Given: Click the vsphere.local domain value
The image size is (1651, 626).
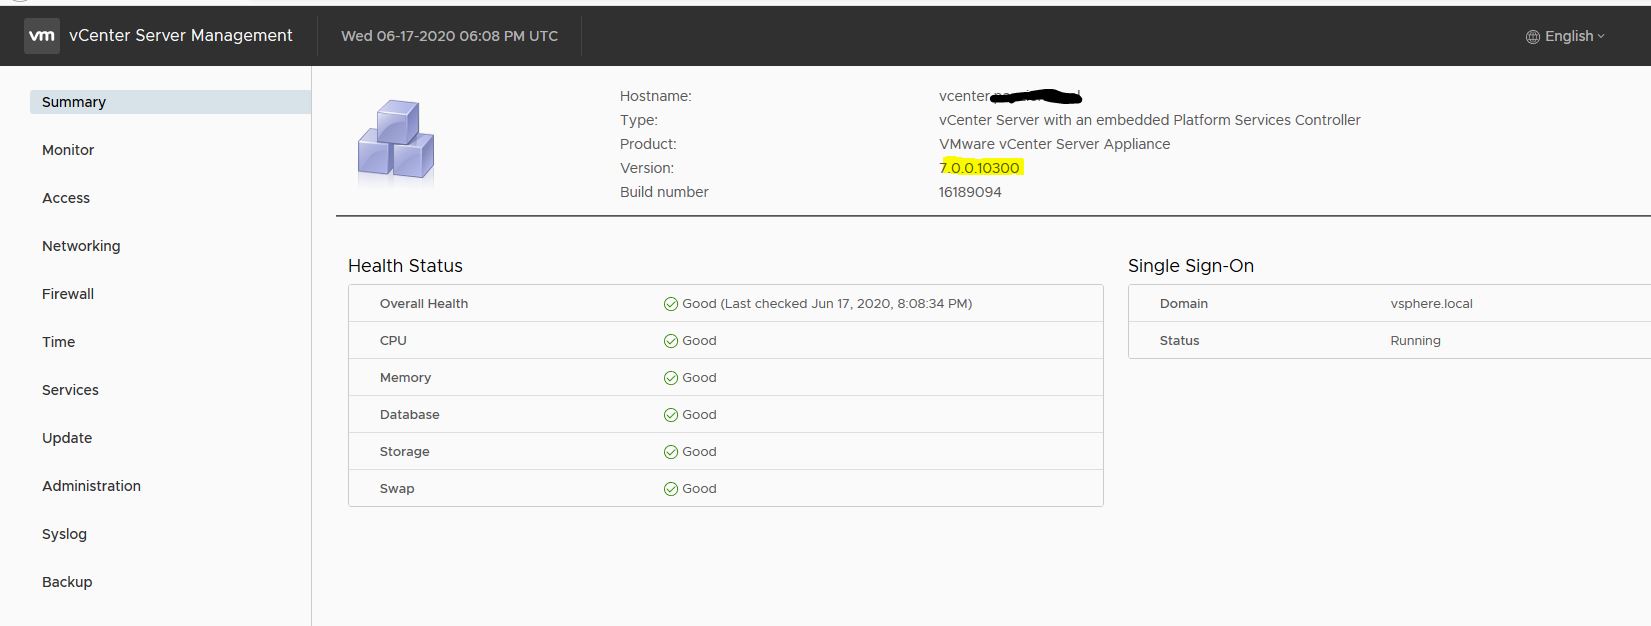Looking at the screenshot, I should pos(1431,304).
